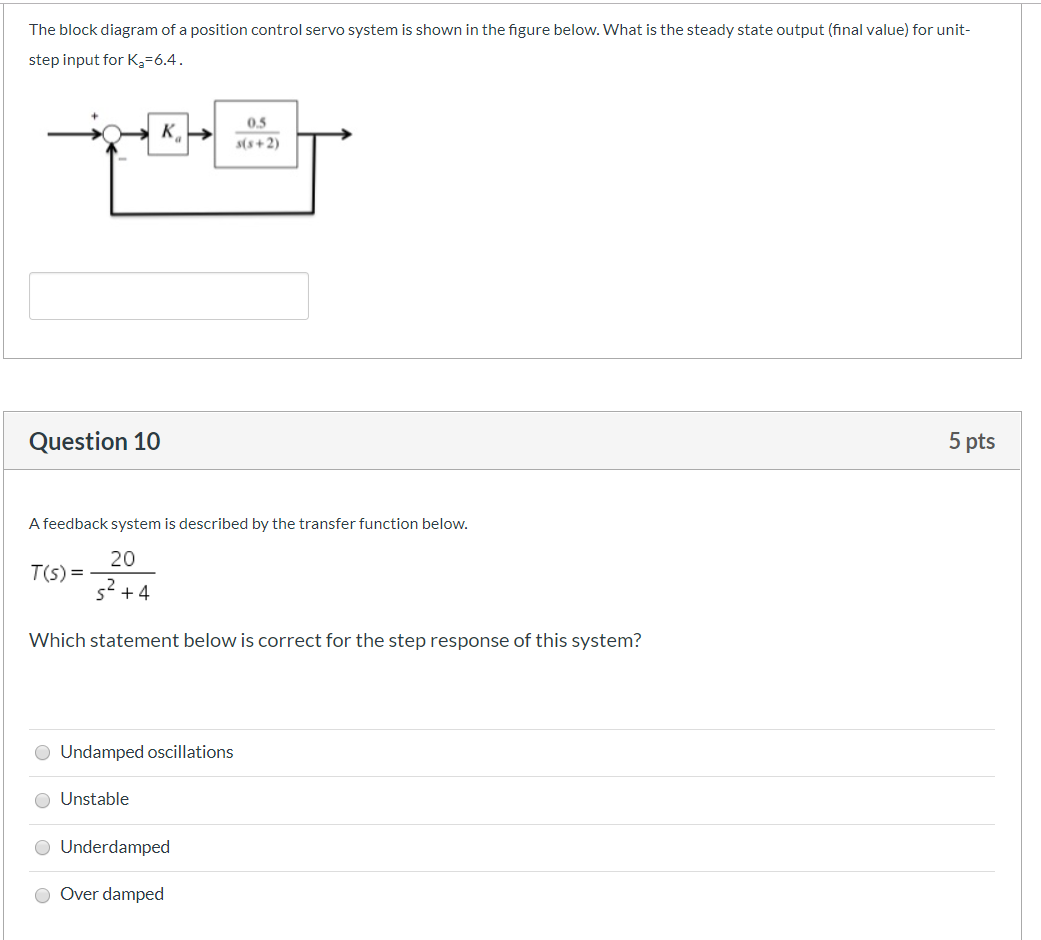Click the output arrow of the block diagram
The image size is (1041, 940).
[340, 132]
